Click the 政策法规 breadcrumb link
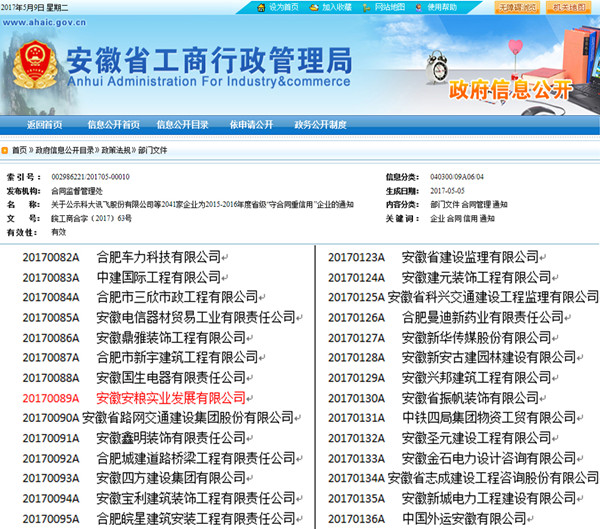The image size is (600, 529). coord(116,150)
